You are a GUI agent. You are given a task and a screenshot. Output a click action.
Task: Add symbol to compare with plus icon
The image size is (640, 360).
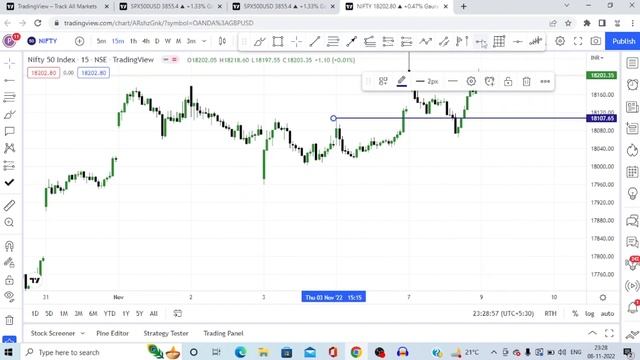point(80,41)
